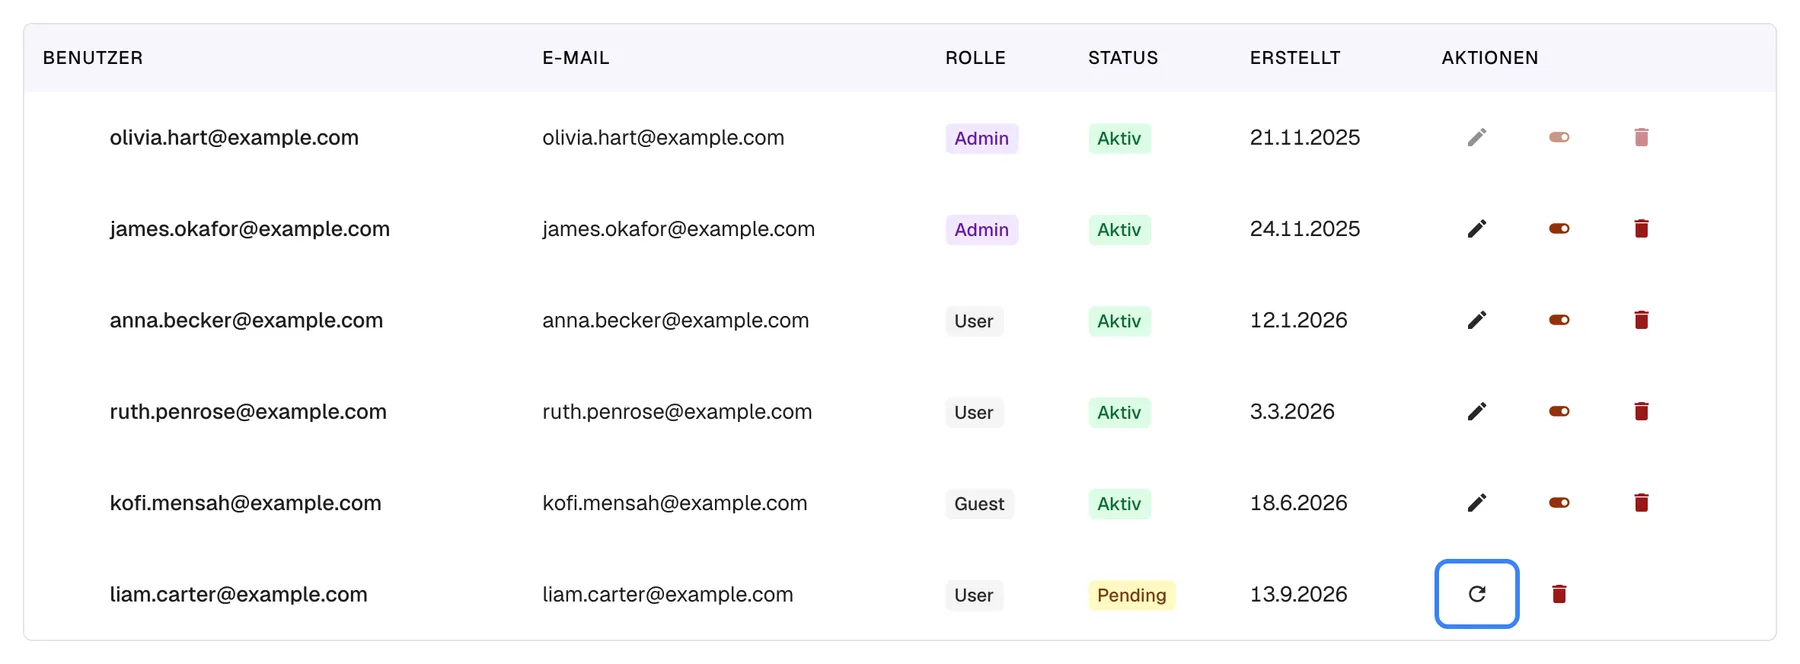Edit user olivia.hart pencil icon

pos(1477,138)
